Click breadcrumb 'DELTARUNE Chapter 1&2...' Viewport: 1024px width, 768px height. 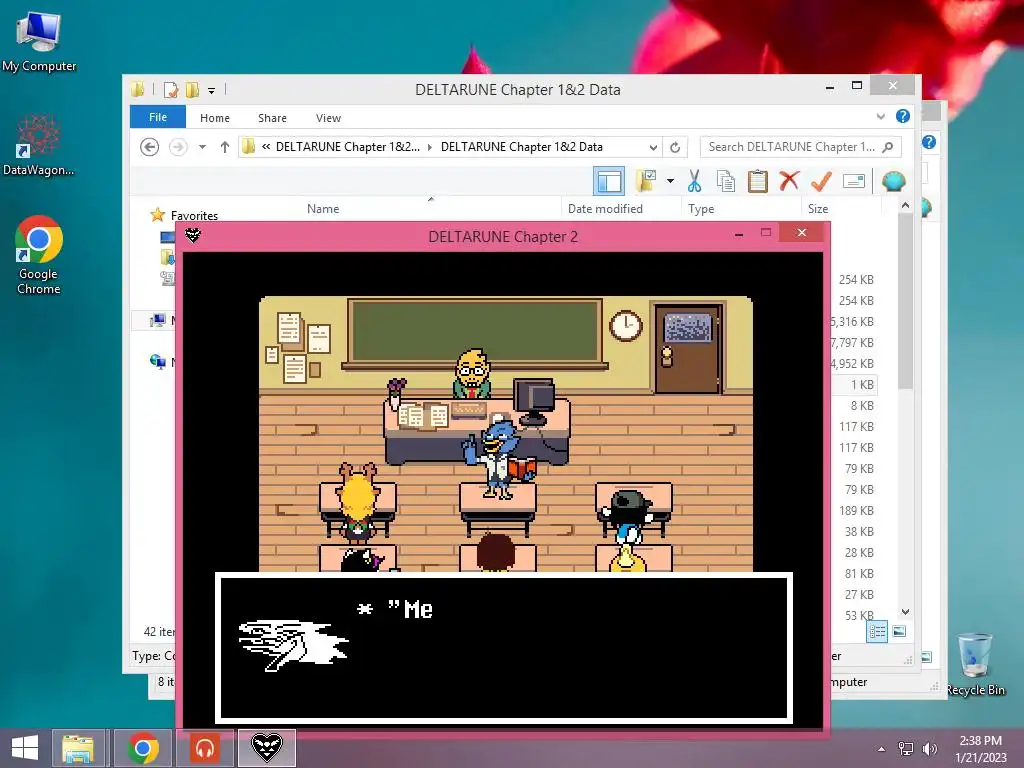click(348, 147)
